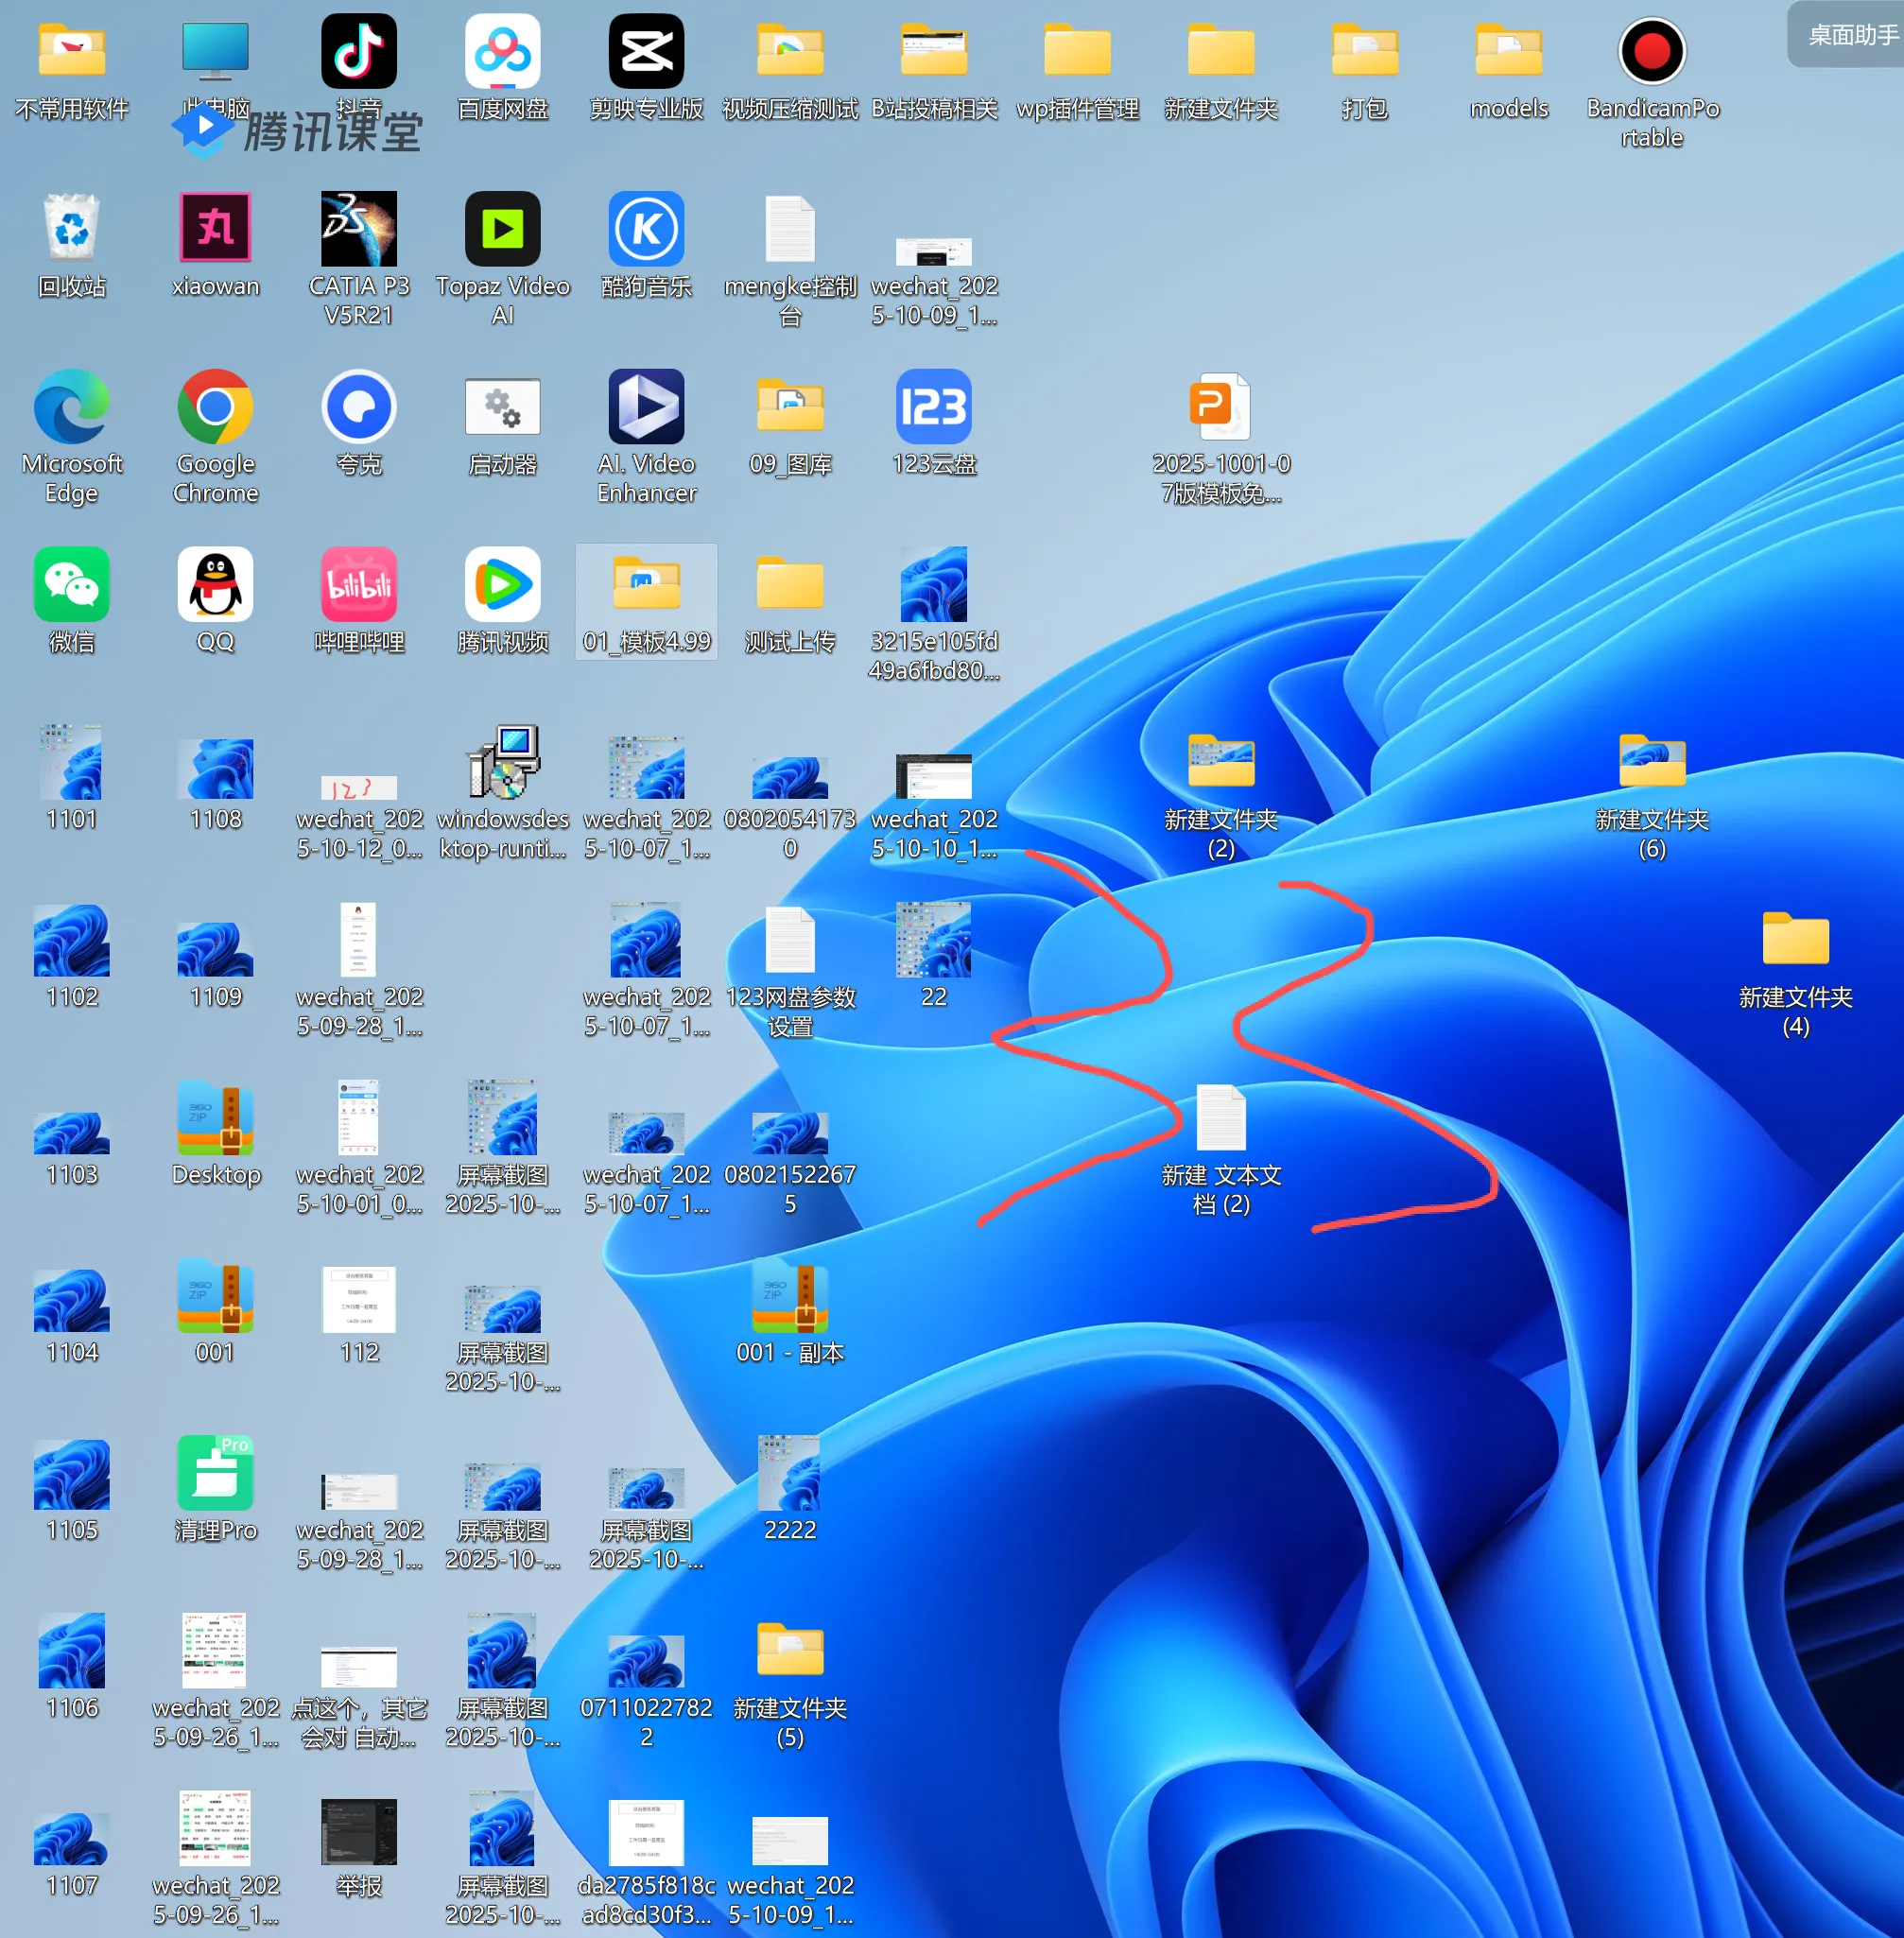Select the TikTok (抖音) desktop icon
Viewport: 1904px width, 1938px height.
coord(358,52)
